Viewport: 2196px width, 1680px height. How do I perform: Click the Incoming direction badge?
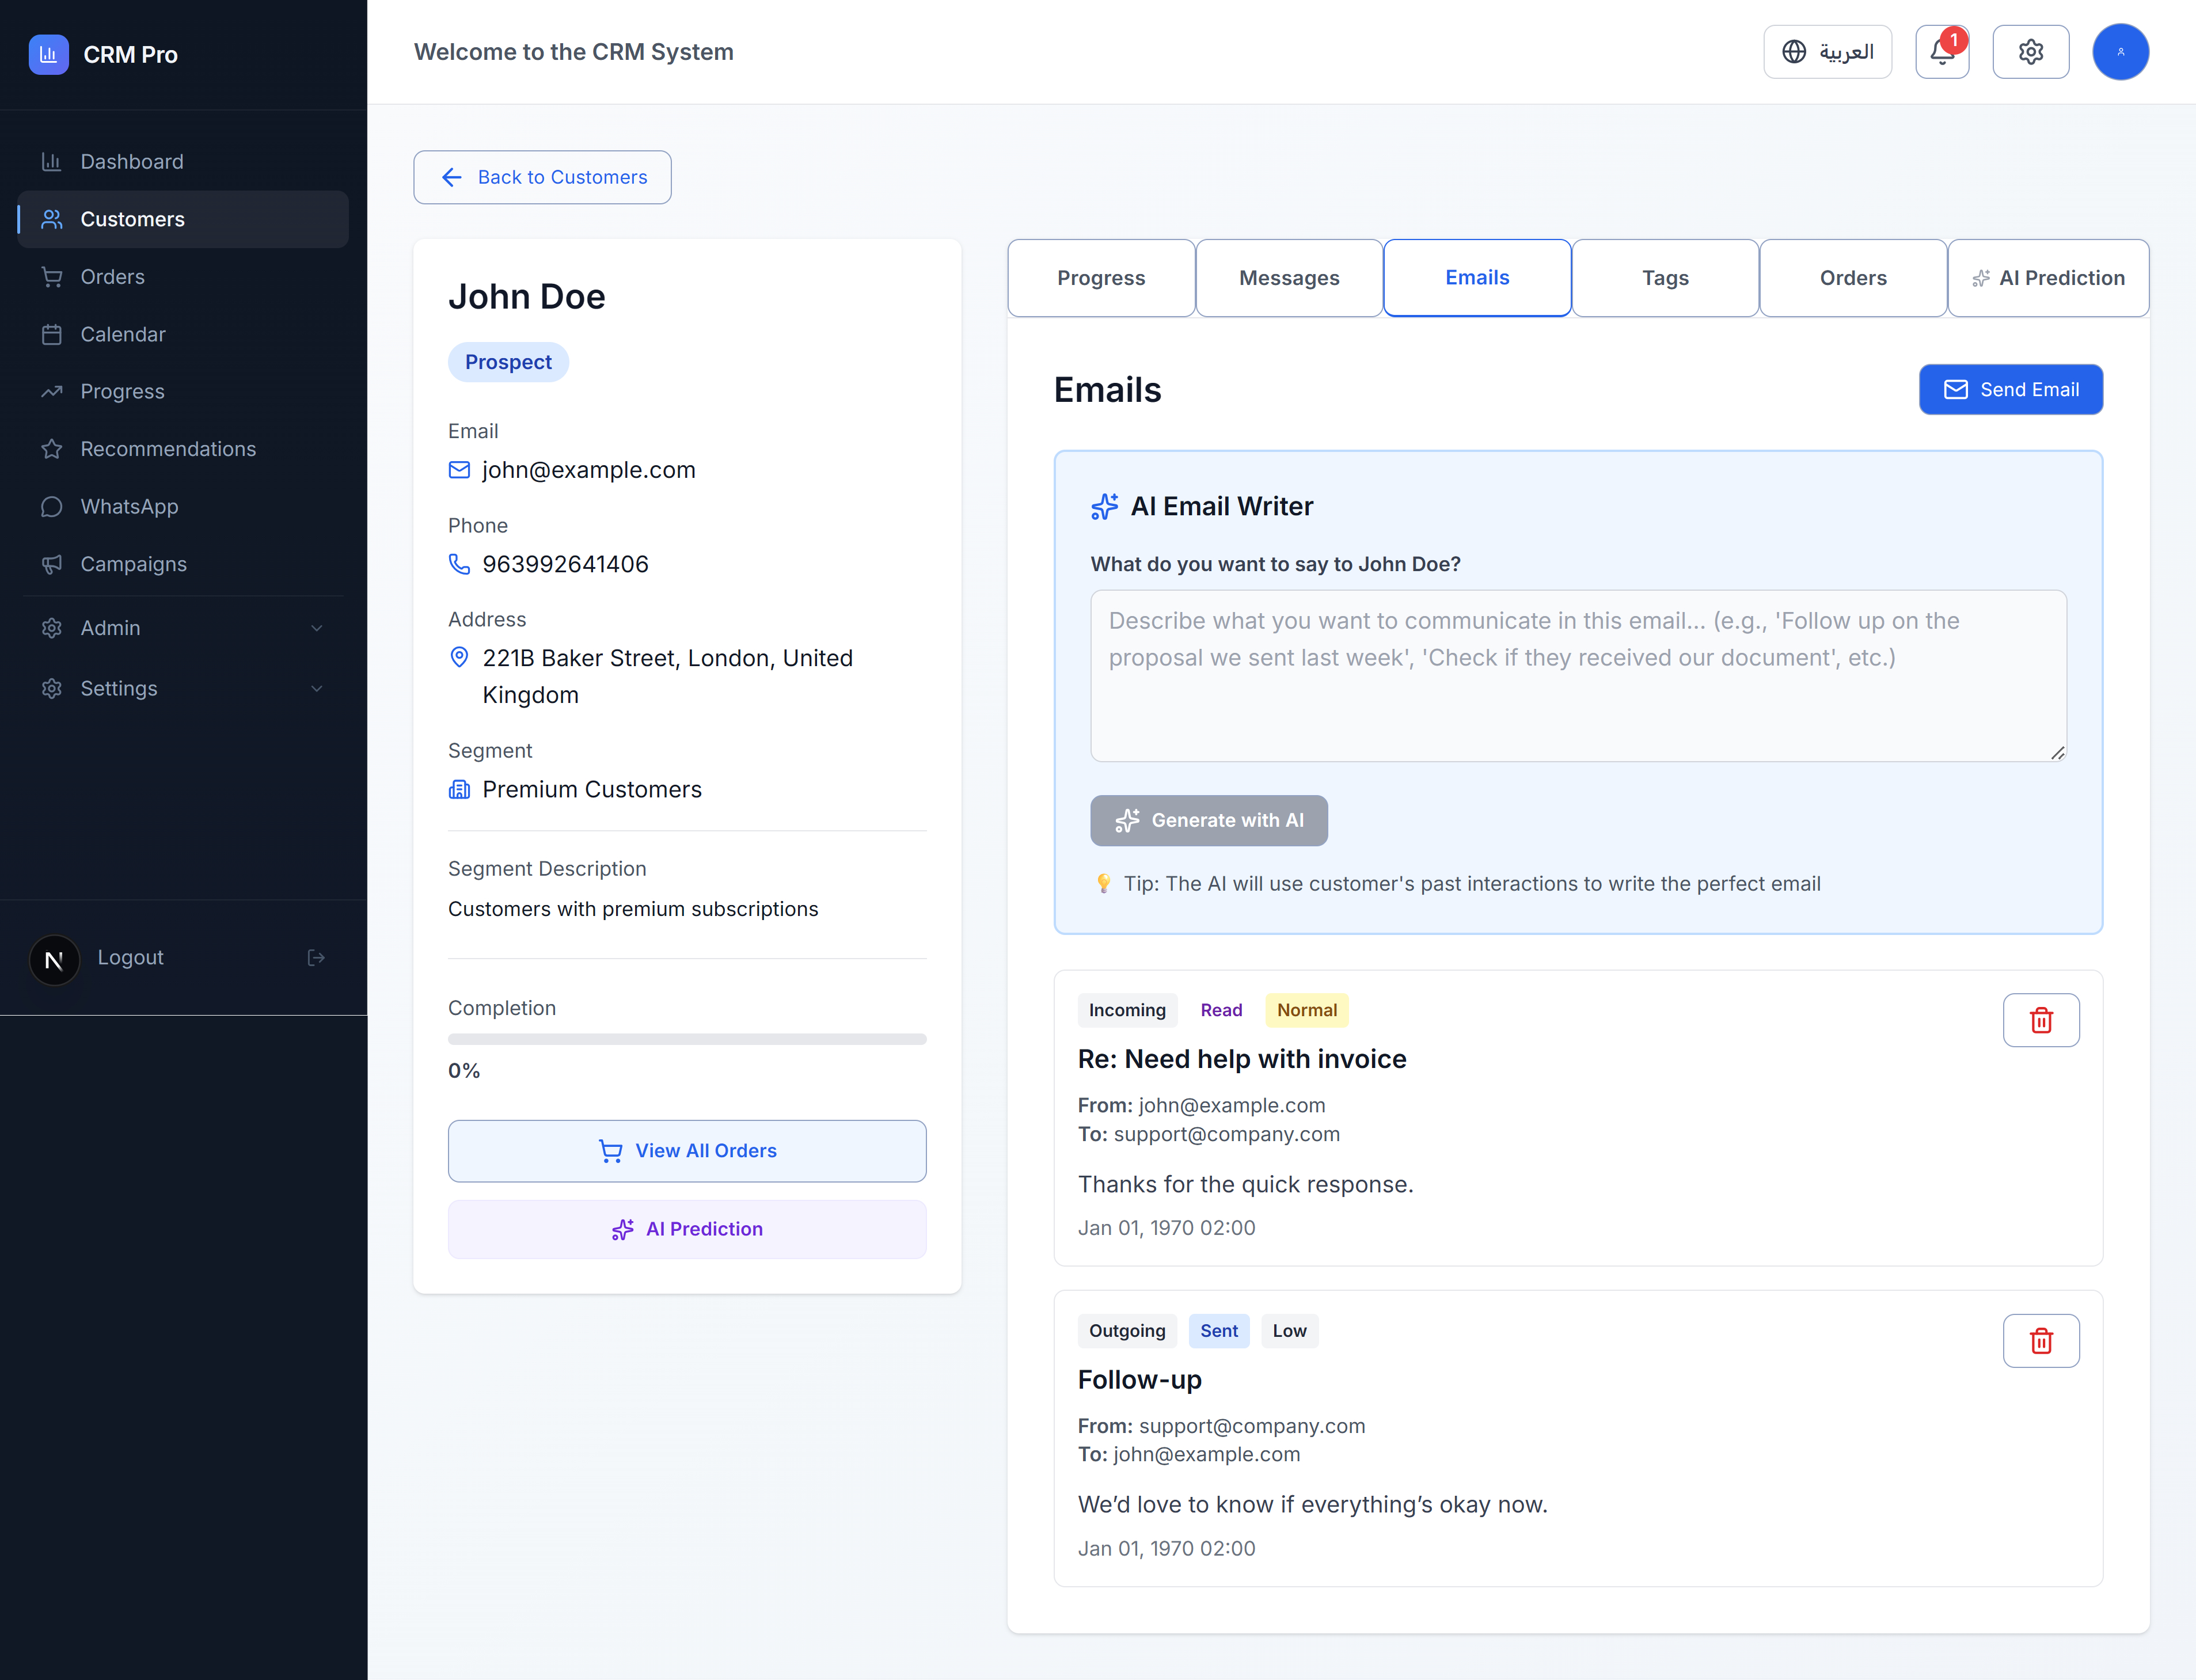coord(1127,1010)
